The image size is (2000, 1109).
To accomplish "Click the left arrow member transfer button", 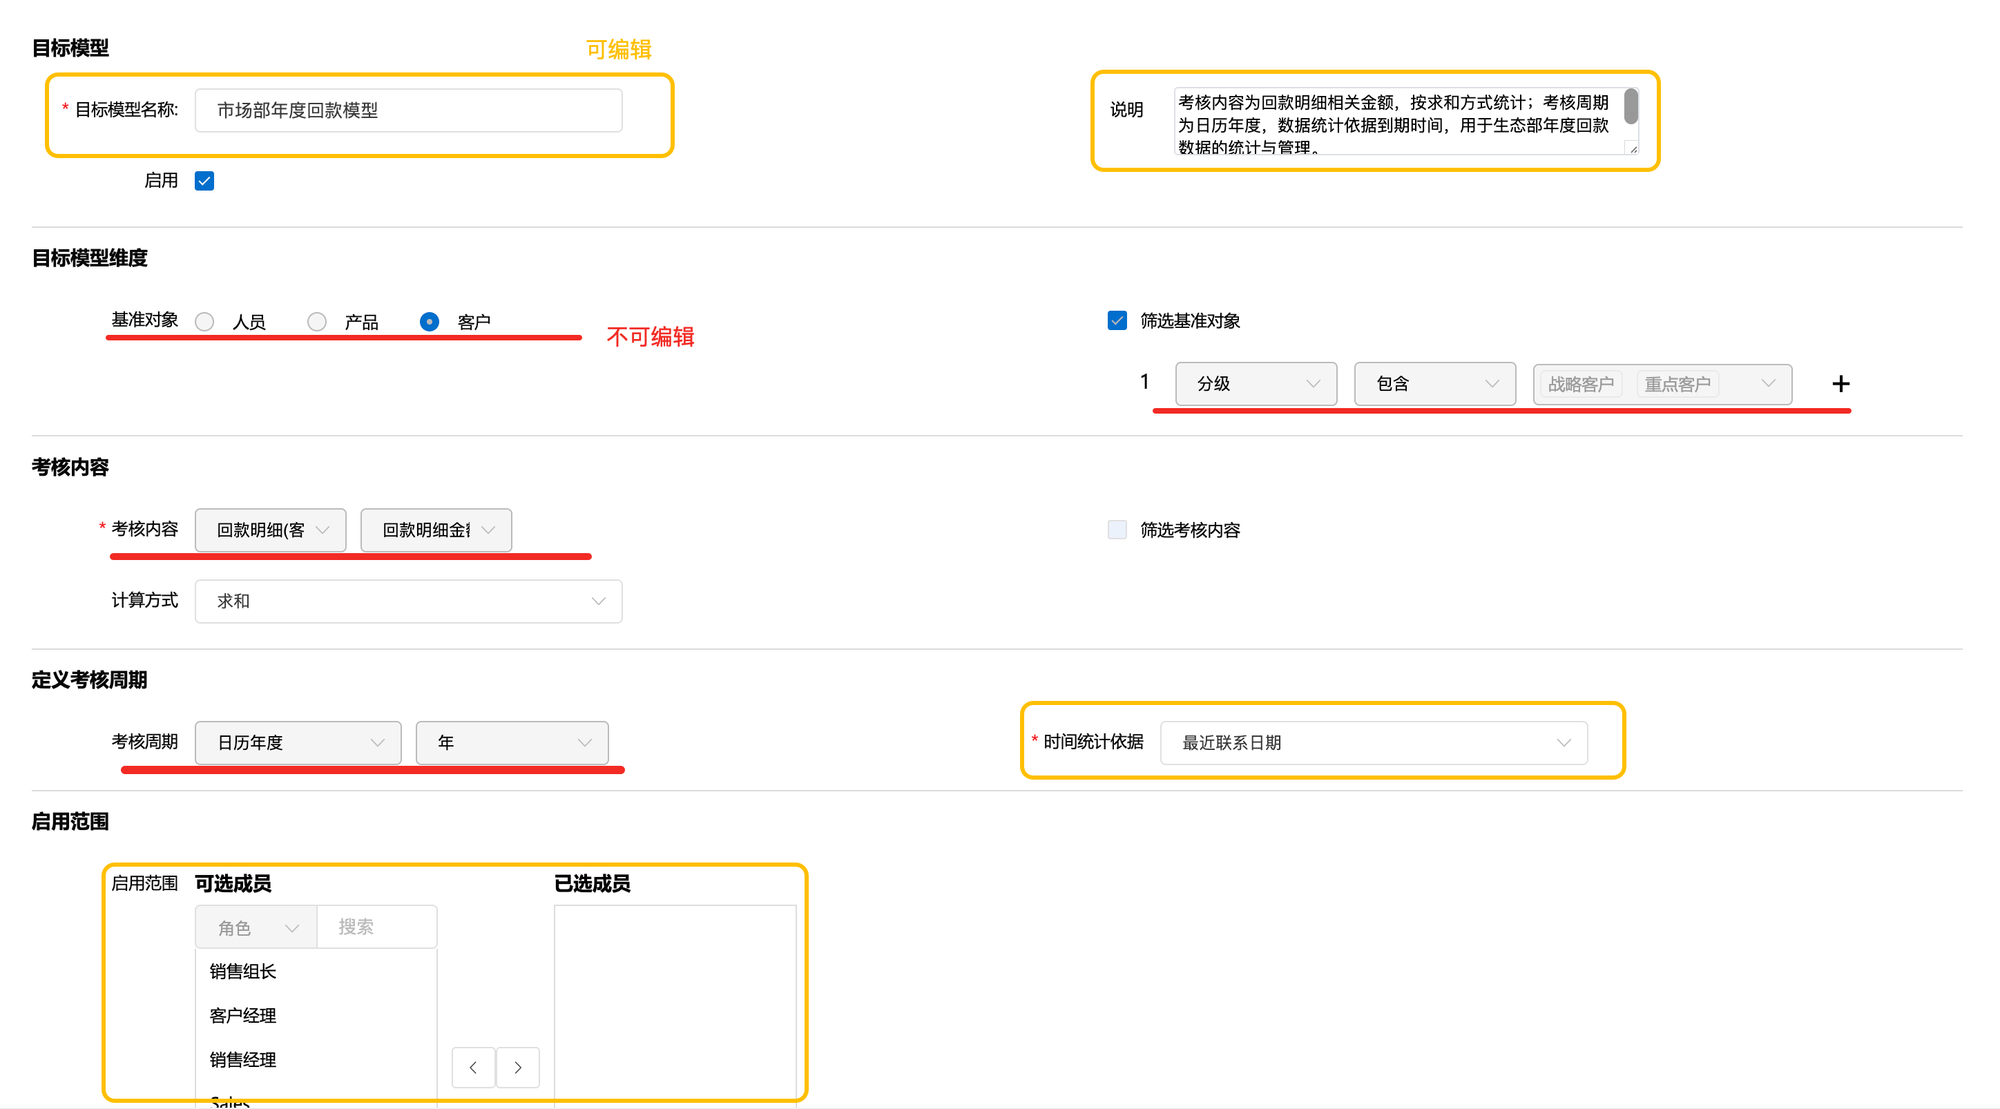I will 473,1067.
